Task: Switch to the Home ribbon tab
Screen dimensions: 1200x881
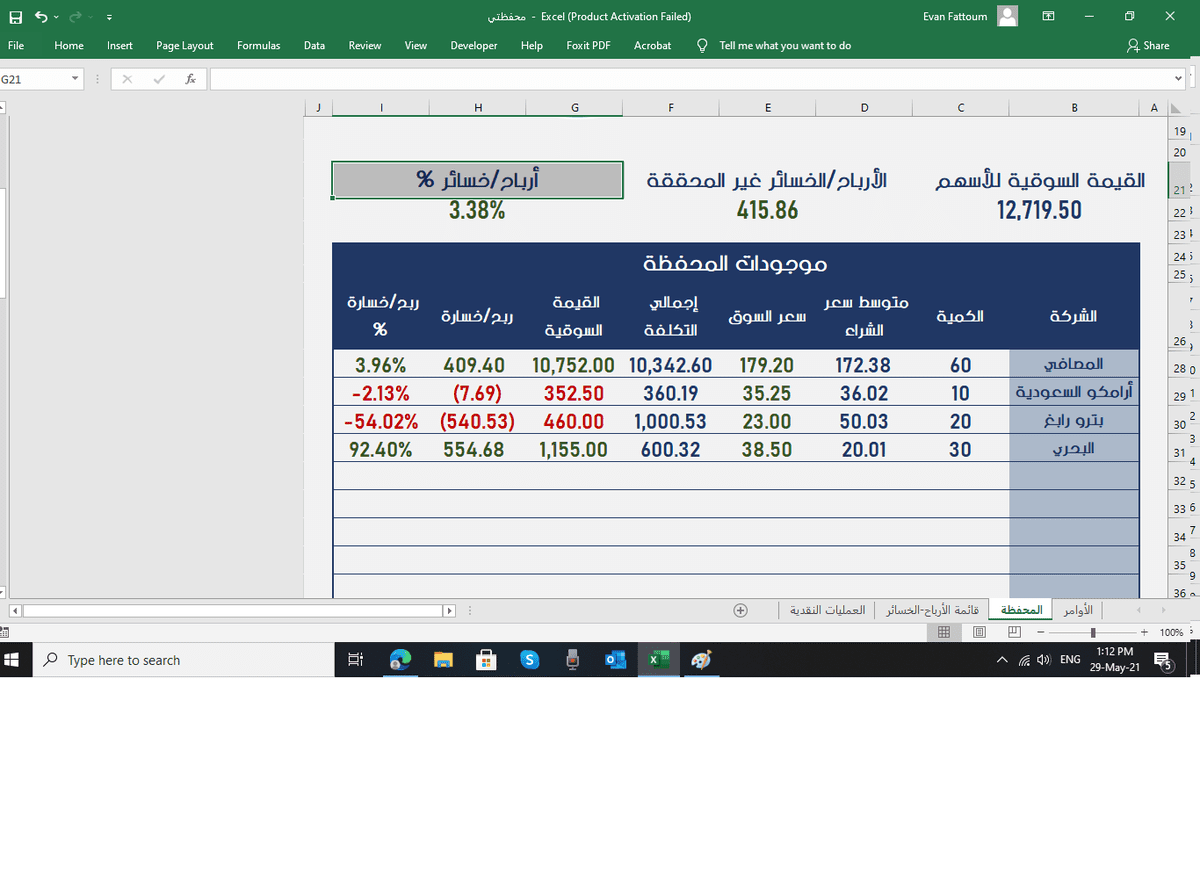Action: coord(69,45)
